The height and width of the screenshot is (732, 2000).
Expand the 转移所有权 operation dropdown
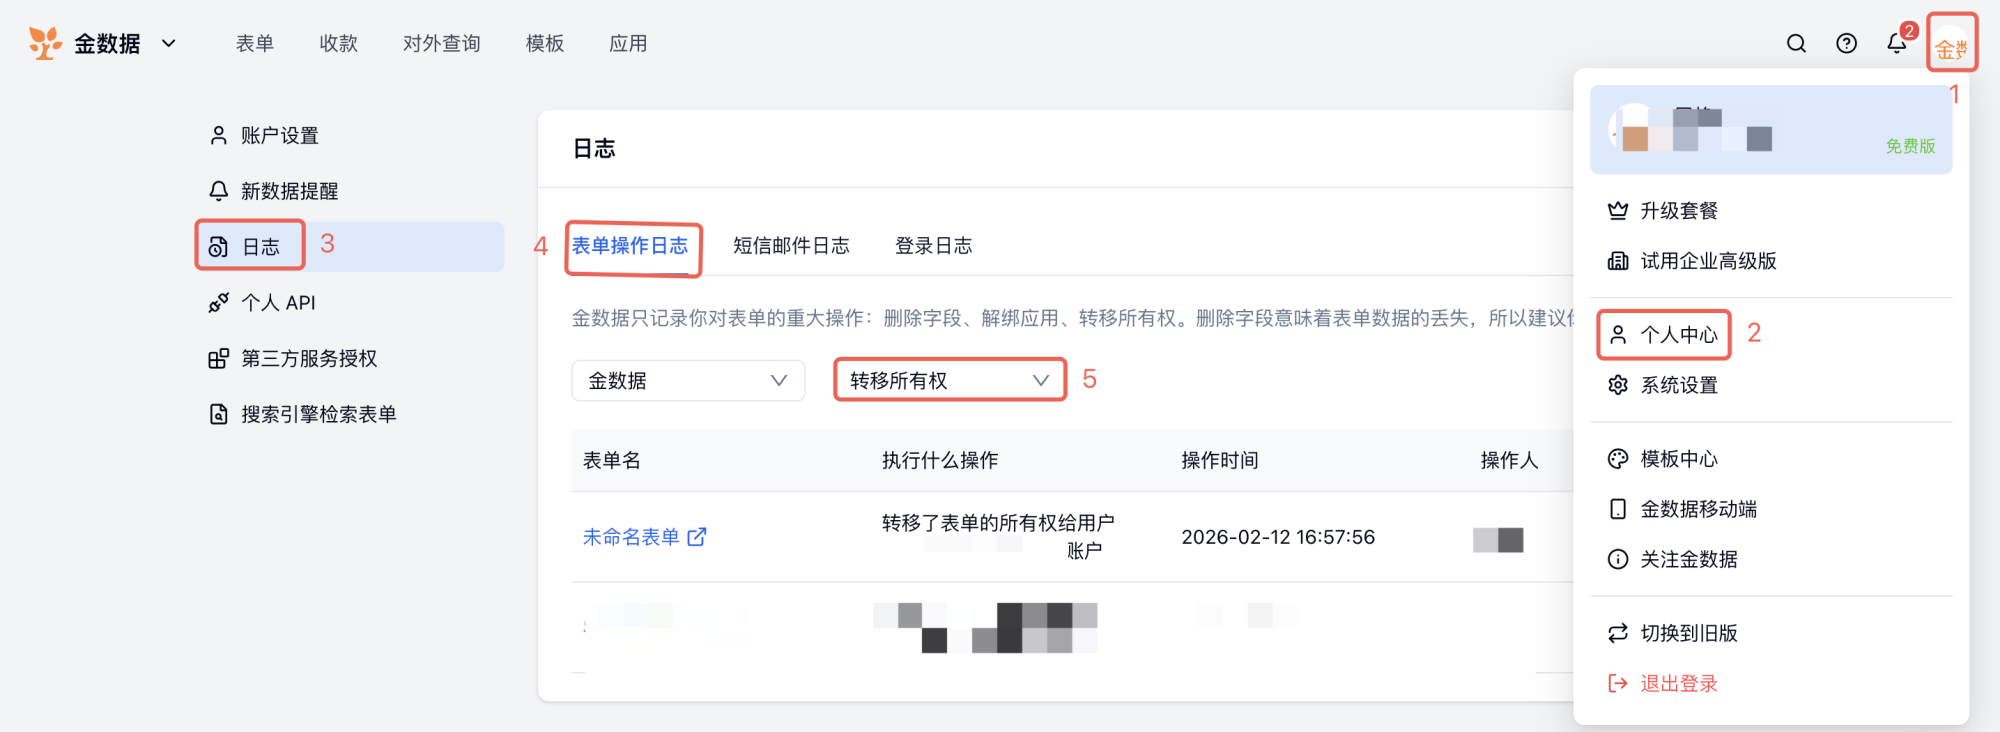click(949, 381)
